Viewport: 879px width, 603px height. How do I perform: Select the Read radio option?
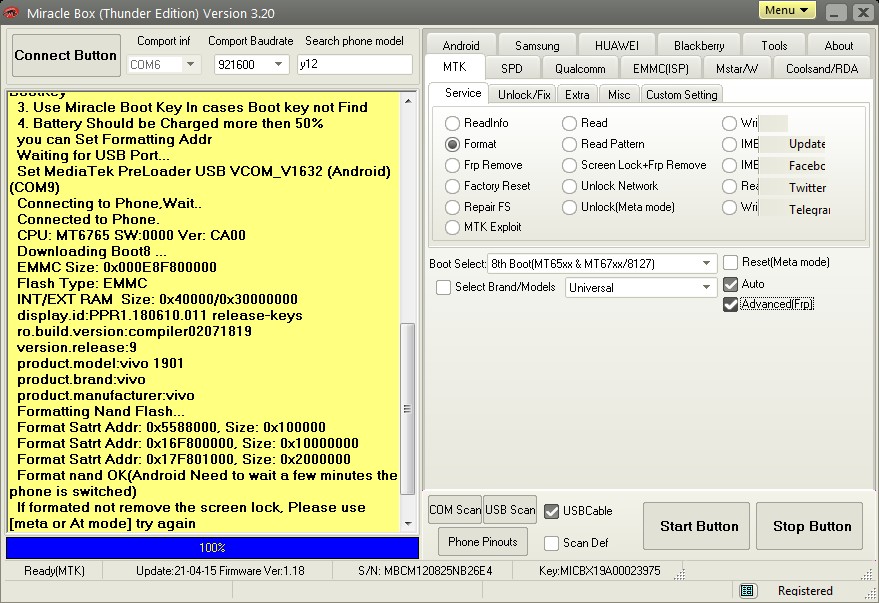point(585,123)
